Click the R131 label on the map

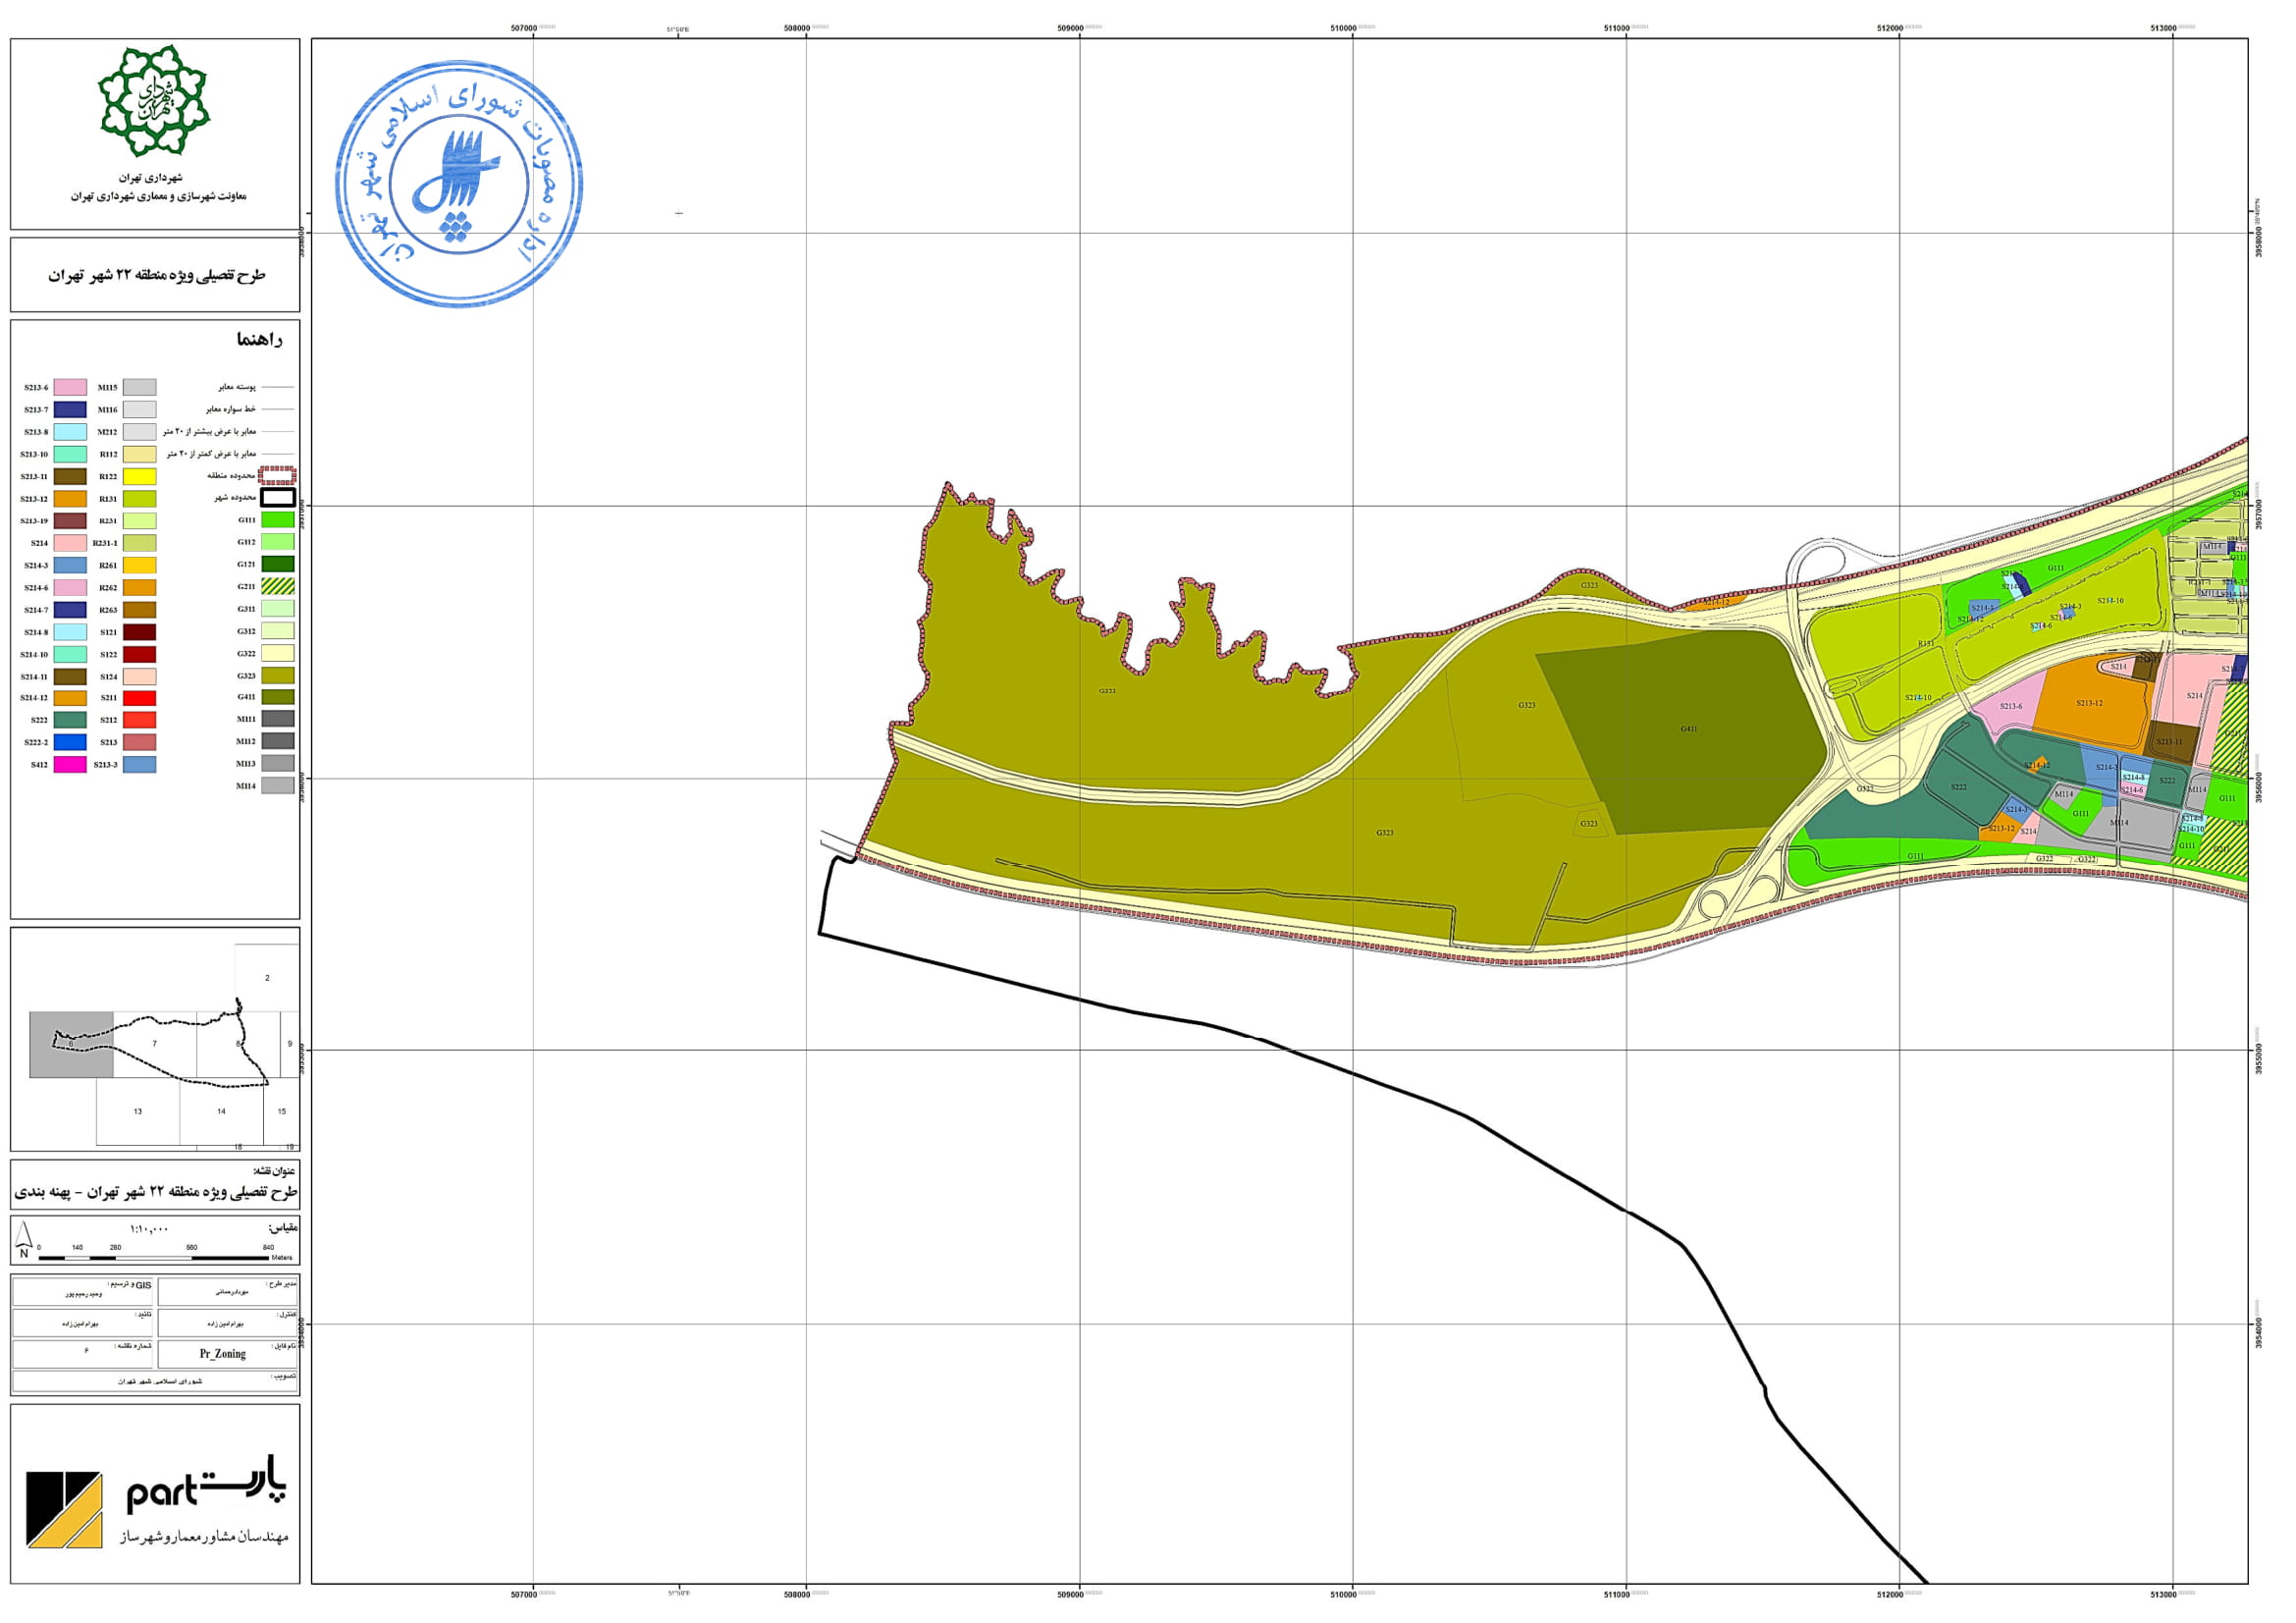click(1926, 644)
